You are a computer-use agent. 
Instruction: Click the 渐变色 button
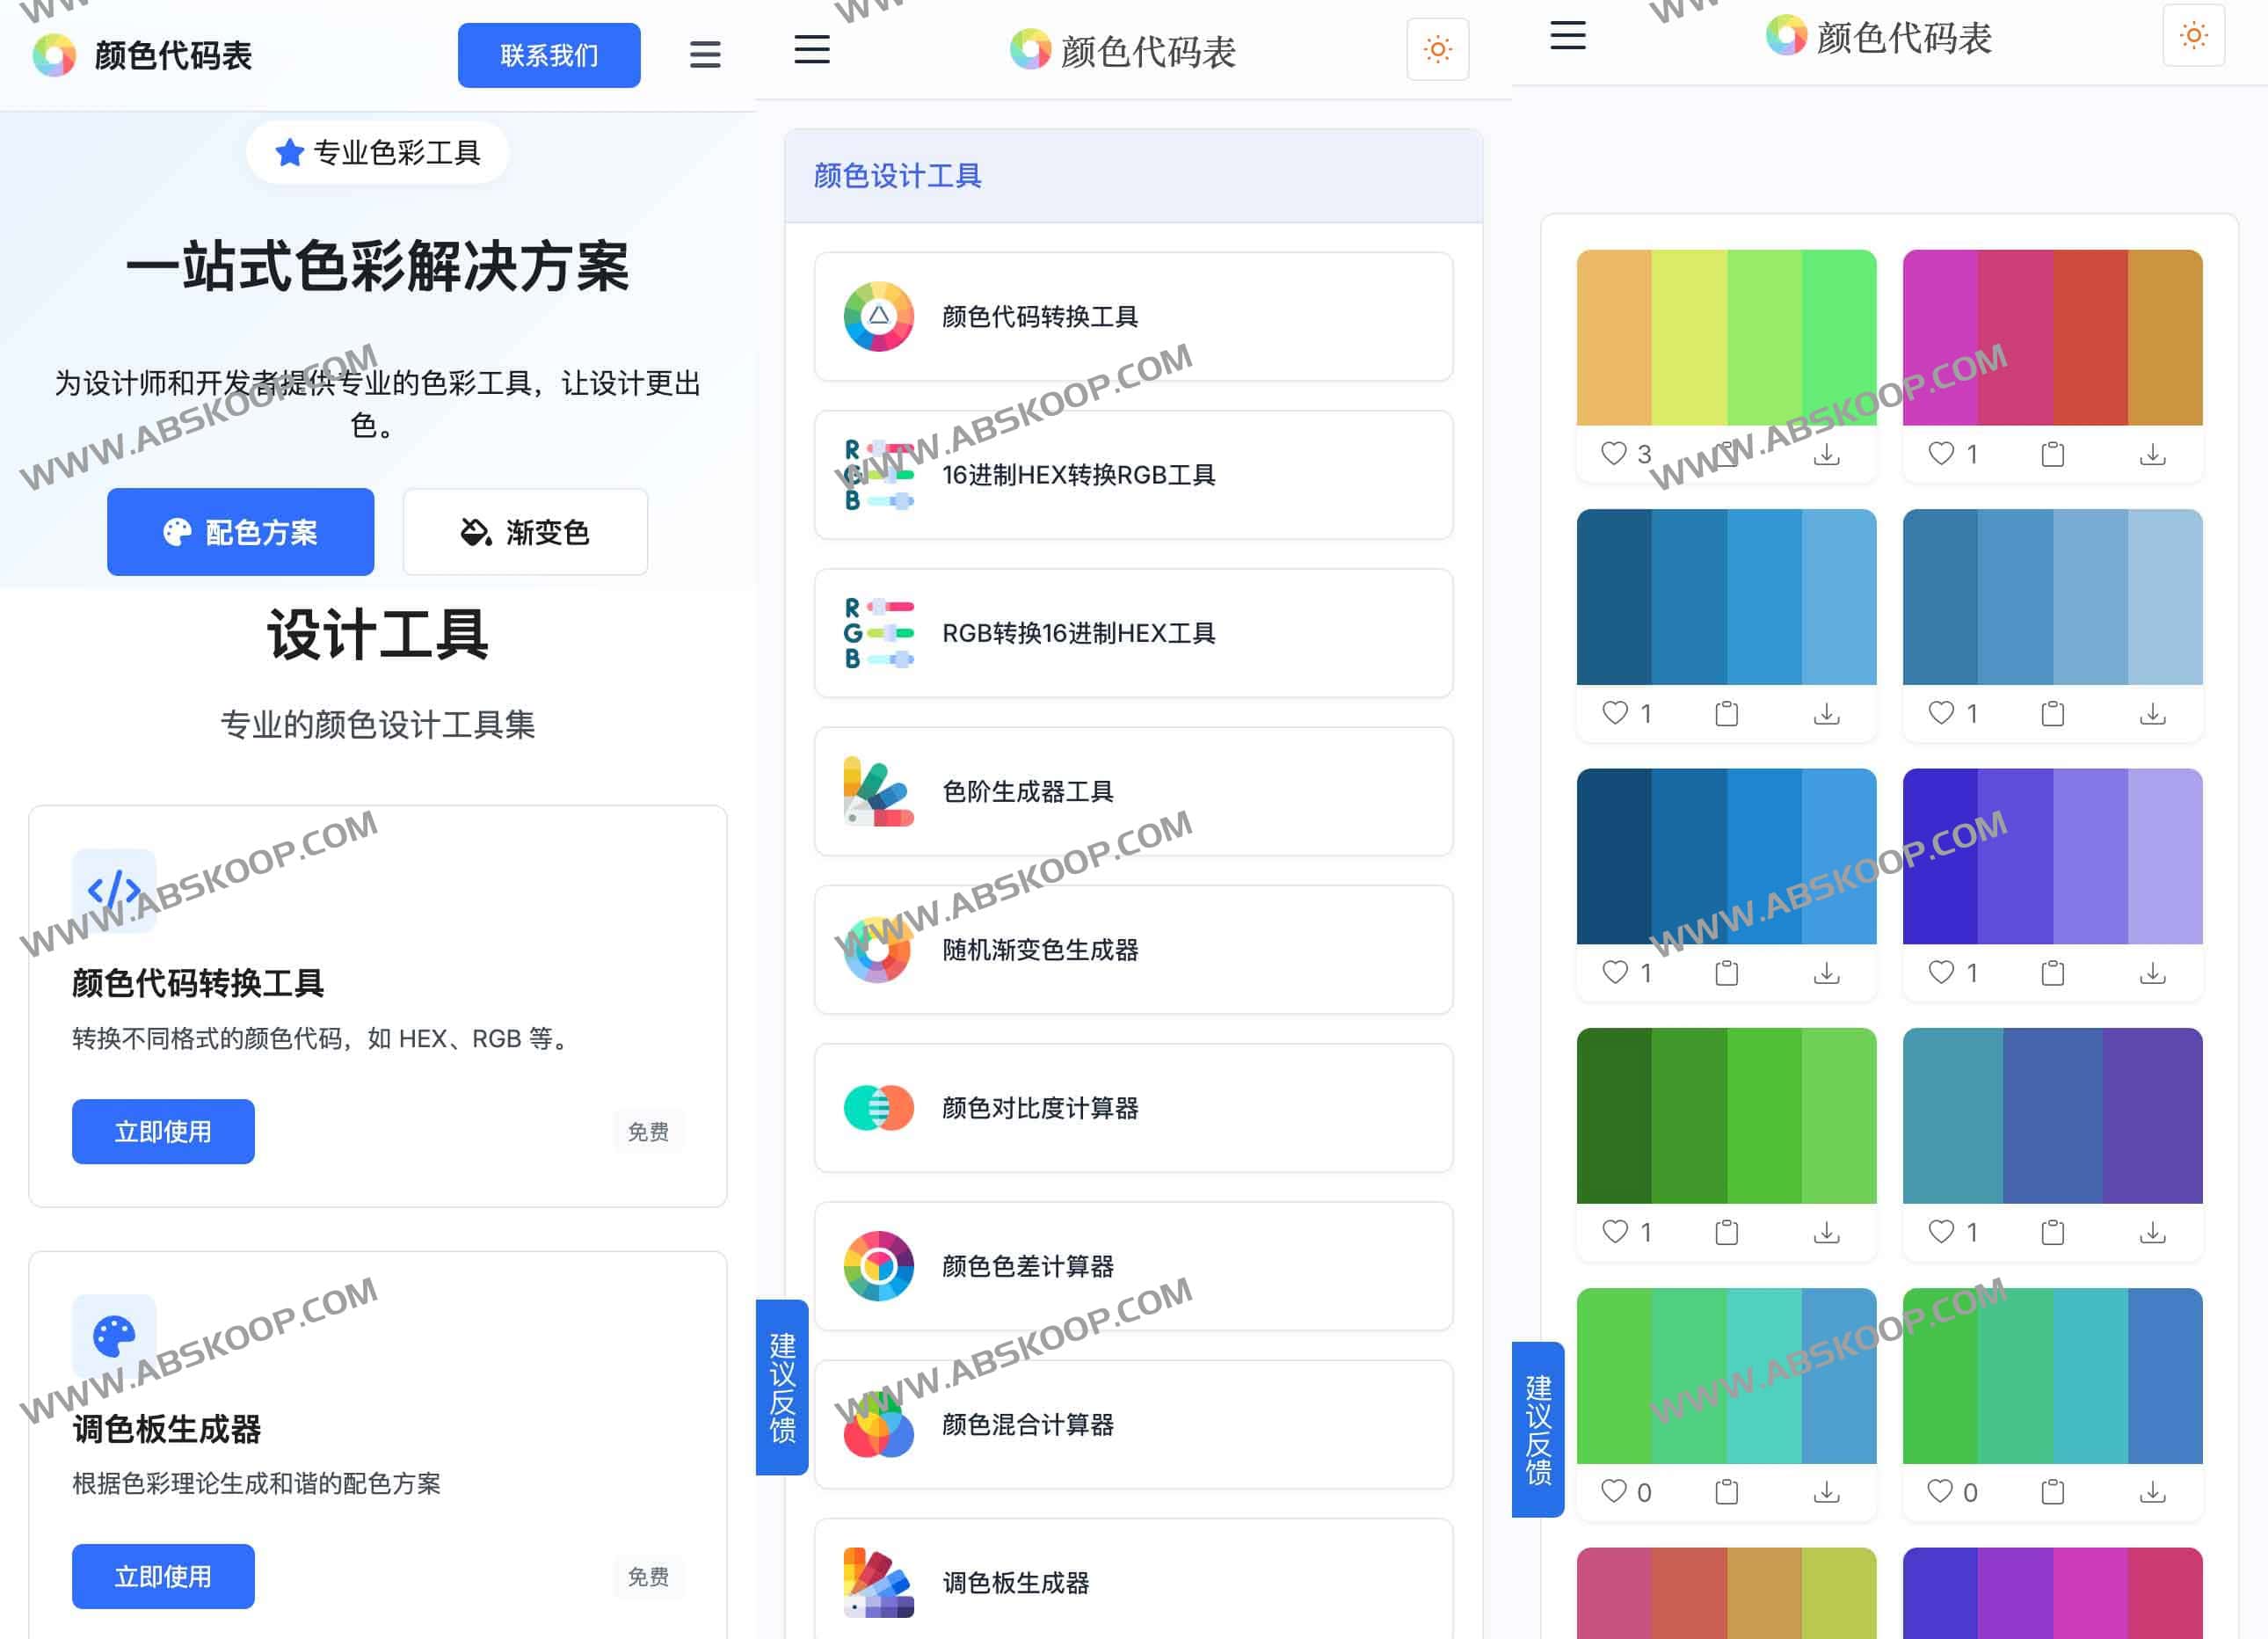[x=525, y=532]
